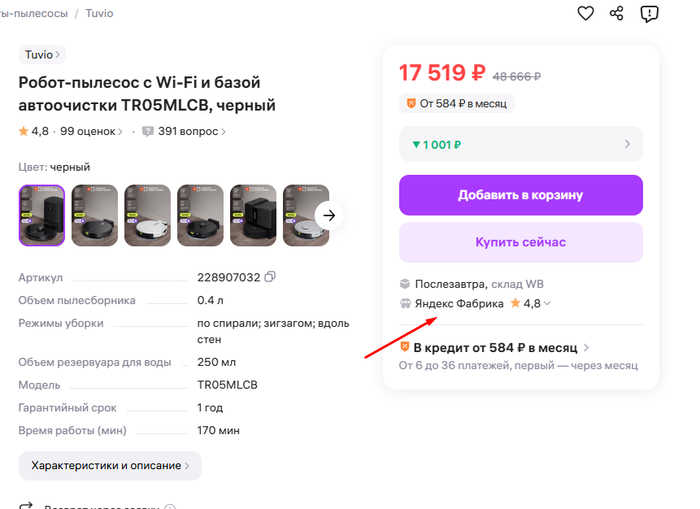Click Купить сейчас button
This screenshot has height=509, width=700.
pos(520,243)
